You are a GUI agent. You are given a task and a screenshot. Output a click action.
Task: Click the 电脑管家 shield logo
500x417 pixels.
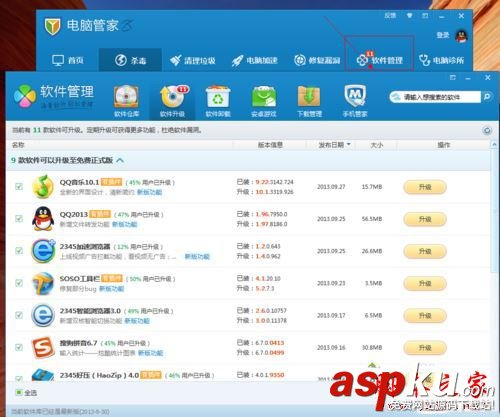coord(53,26)
